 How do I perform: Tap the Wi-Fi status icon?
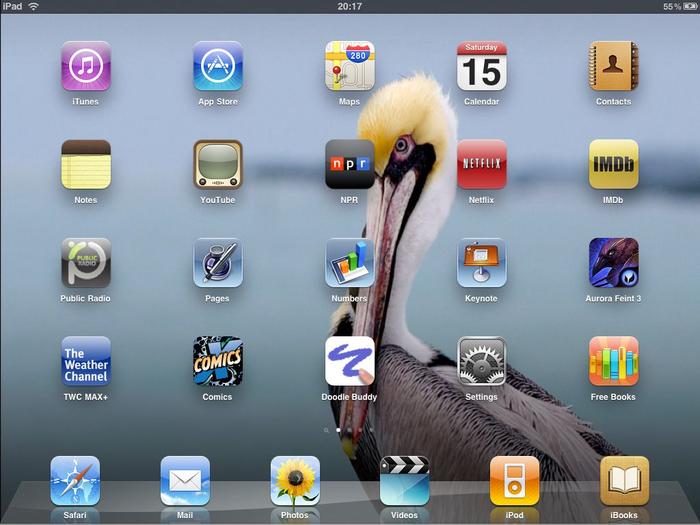(33, 6)
